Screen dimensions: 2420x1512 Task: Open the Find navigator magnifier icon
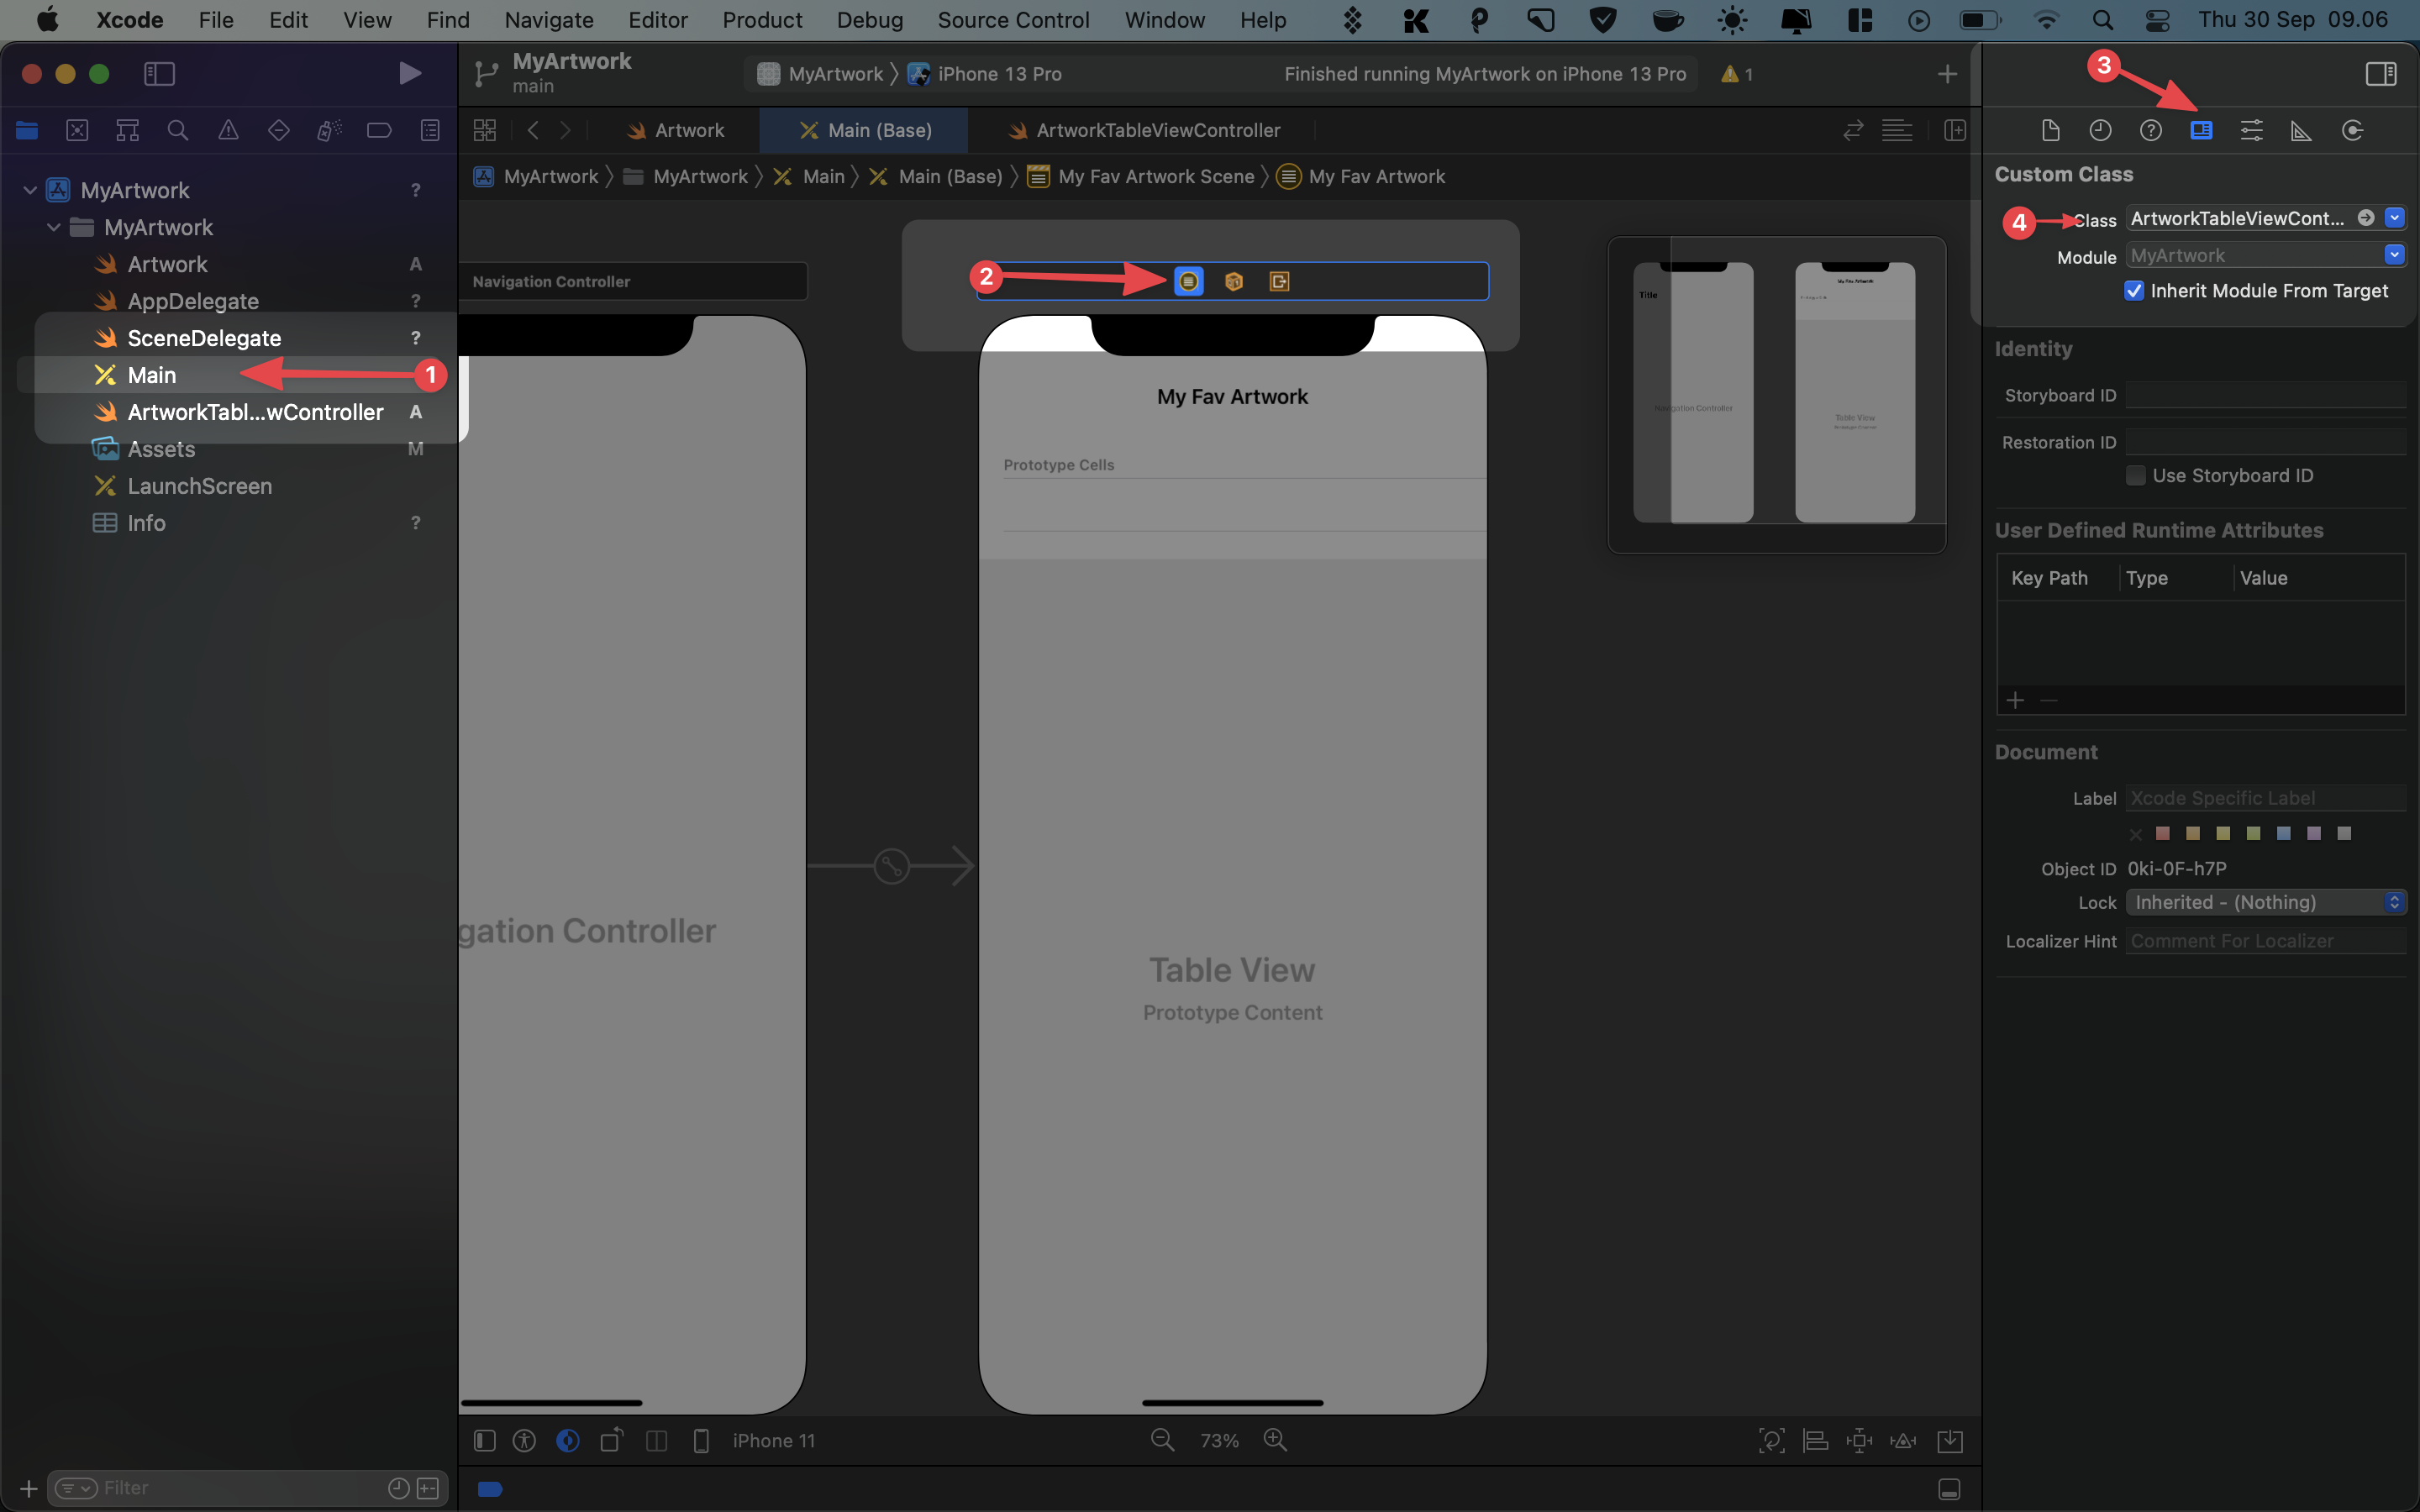pyautogui.click(x=178, y=130)
